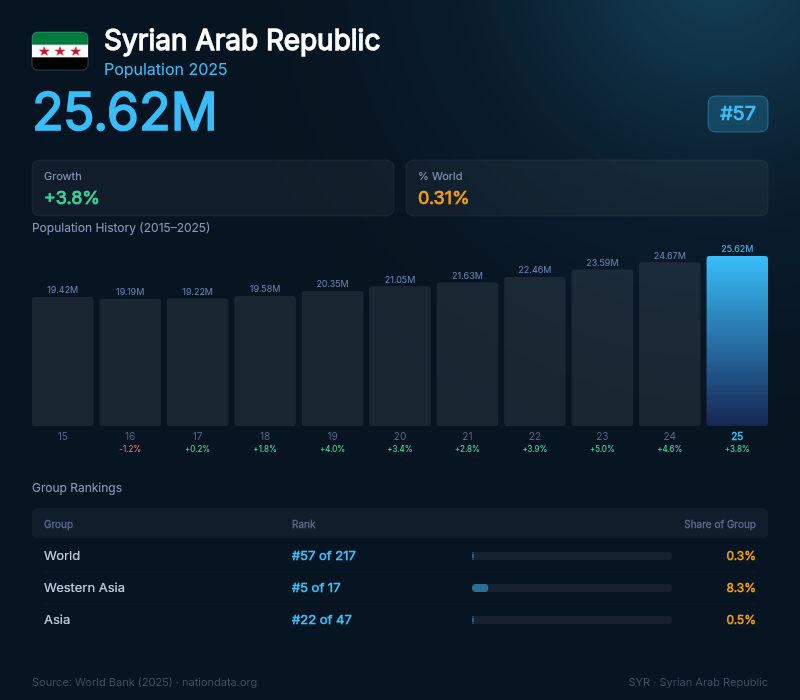This screenshot has width=800, height=700.
Task: Click the Share of Group column header
Action: point(719,524)
